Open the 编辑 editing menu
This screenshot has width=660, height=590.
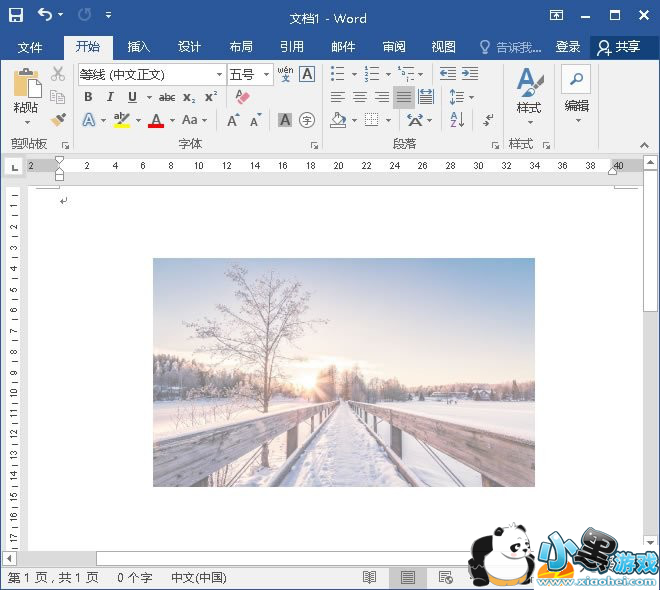click(577, 94)
